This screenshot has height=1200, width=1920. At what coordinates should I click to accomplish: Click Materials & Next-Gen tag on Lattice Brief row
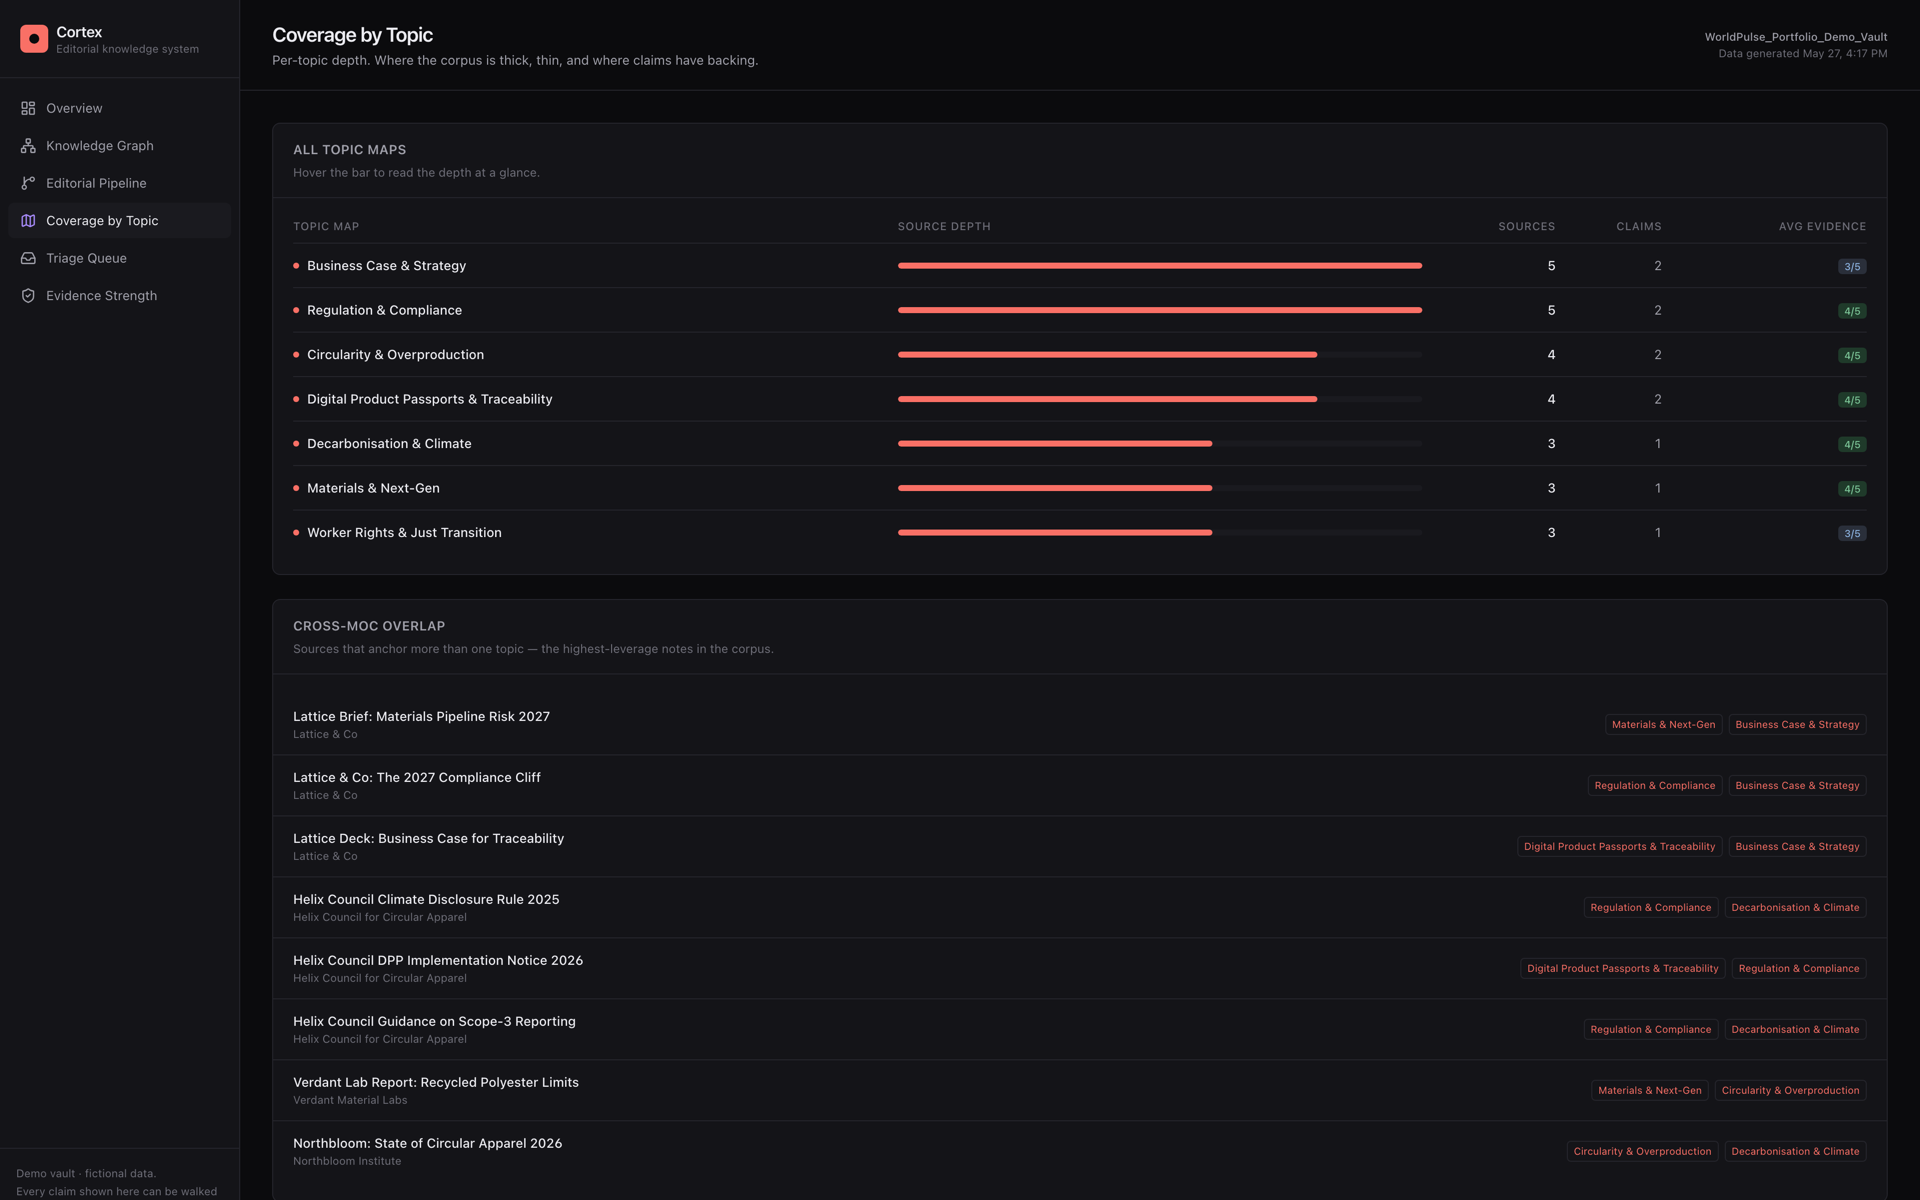pos(1663,725)
